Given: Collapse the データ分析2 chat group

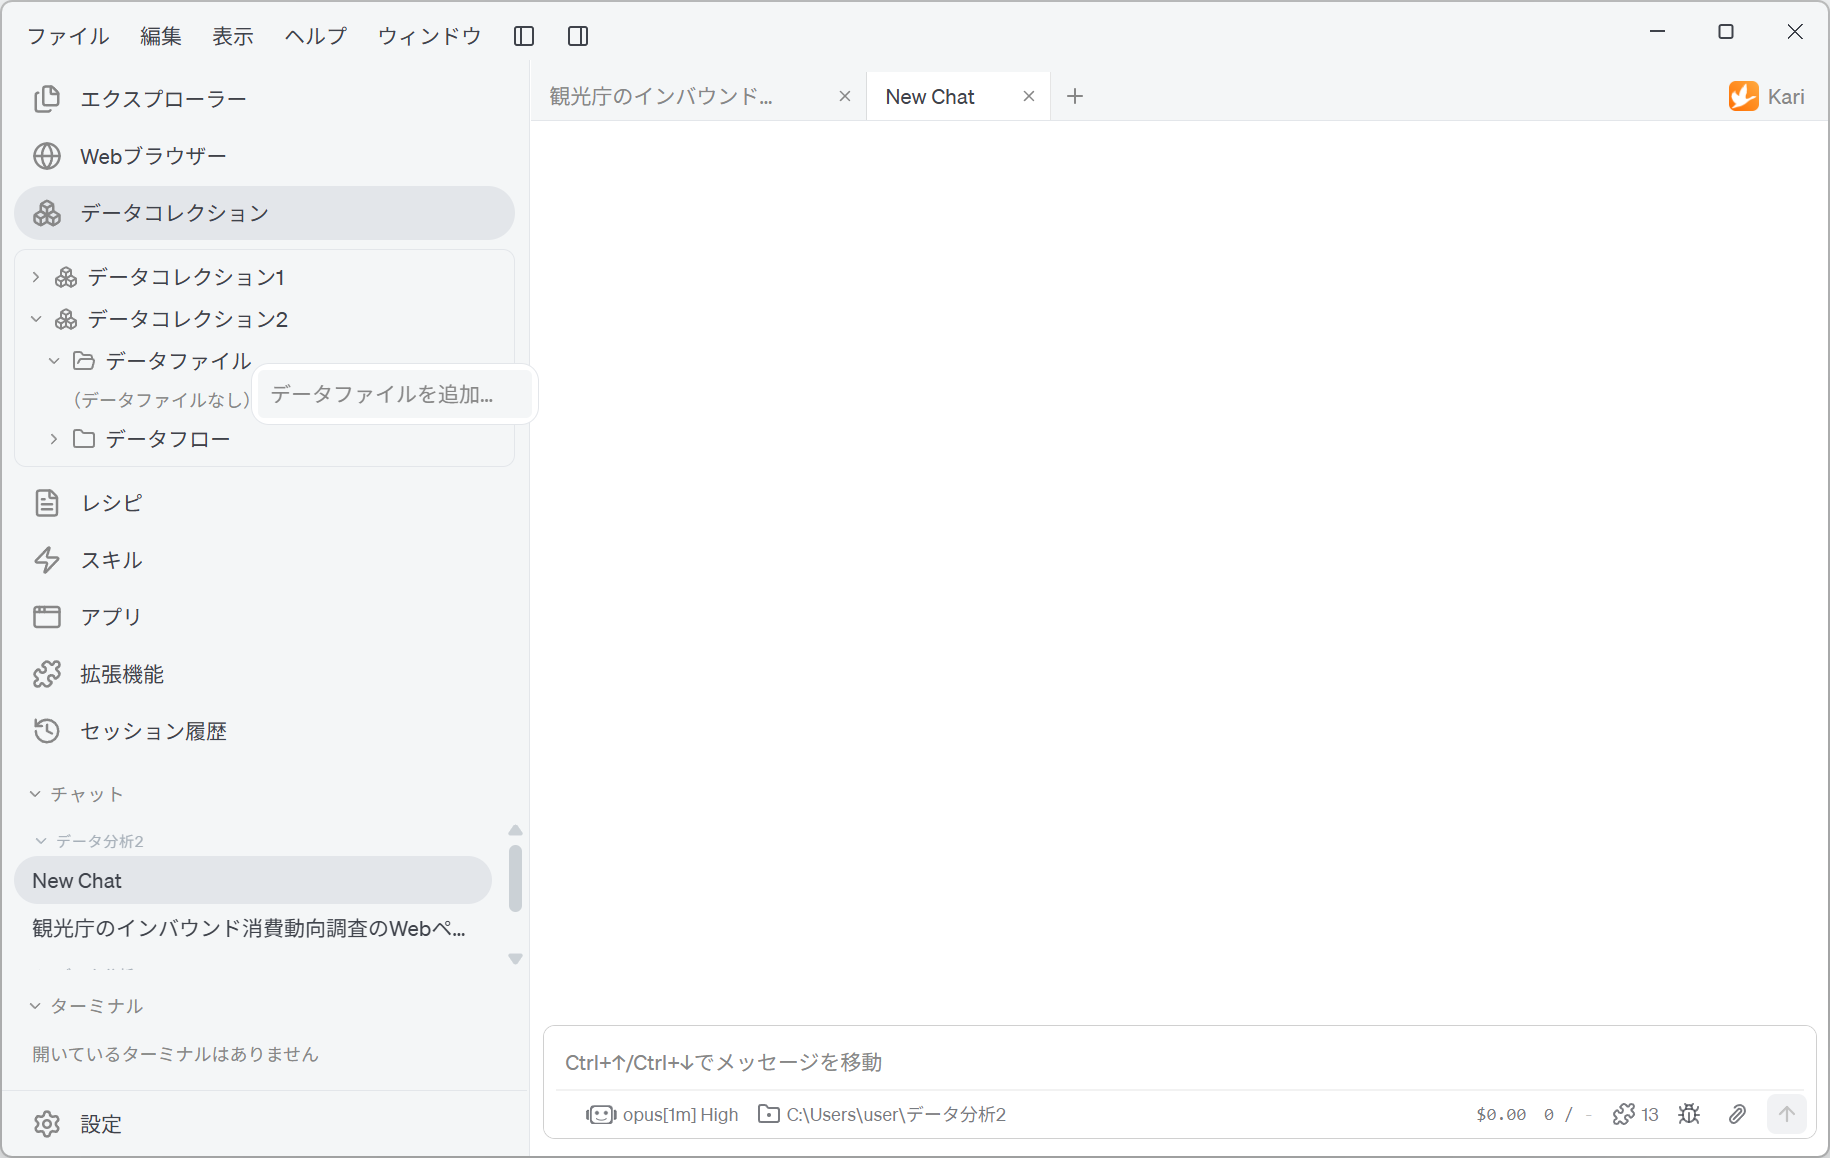Looking at the screenshot, I should pos(41,841).
